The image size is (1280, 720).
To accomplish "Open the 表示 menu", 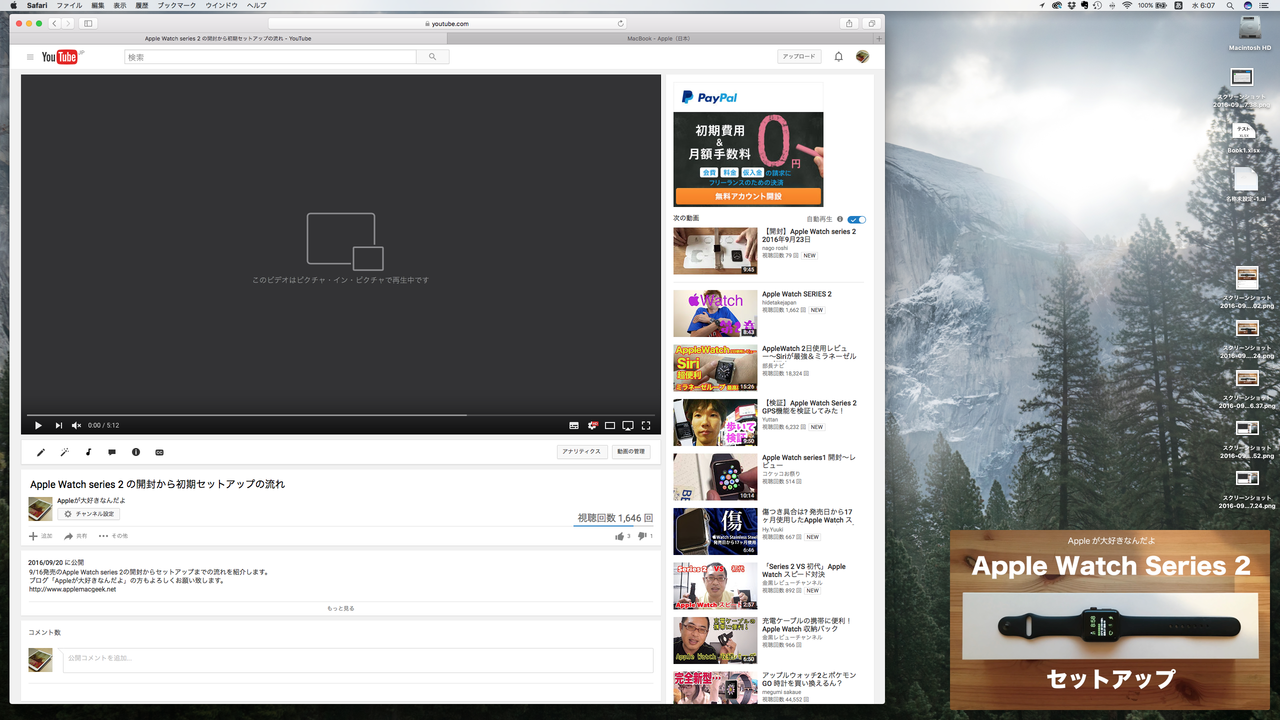I will pyautogui.click(x=120, y=5).
